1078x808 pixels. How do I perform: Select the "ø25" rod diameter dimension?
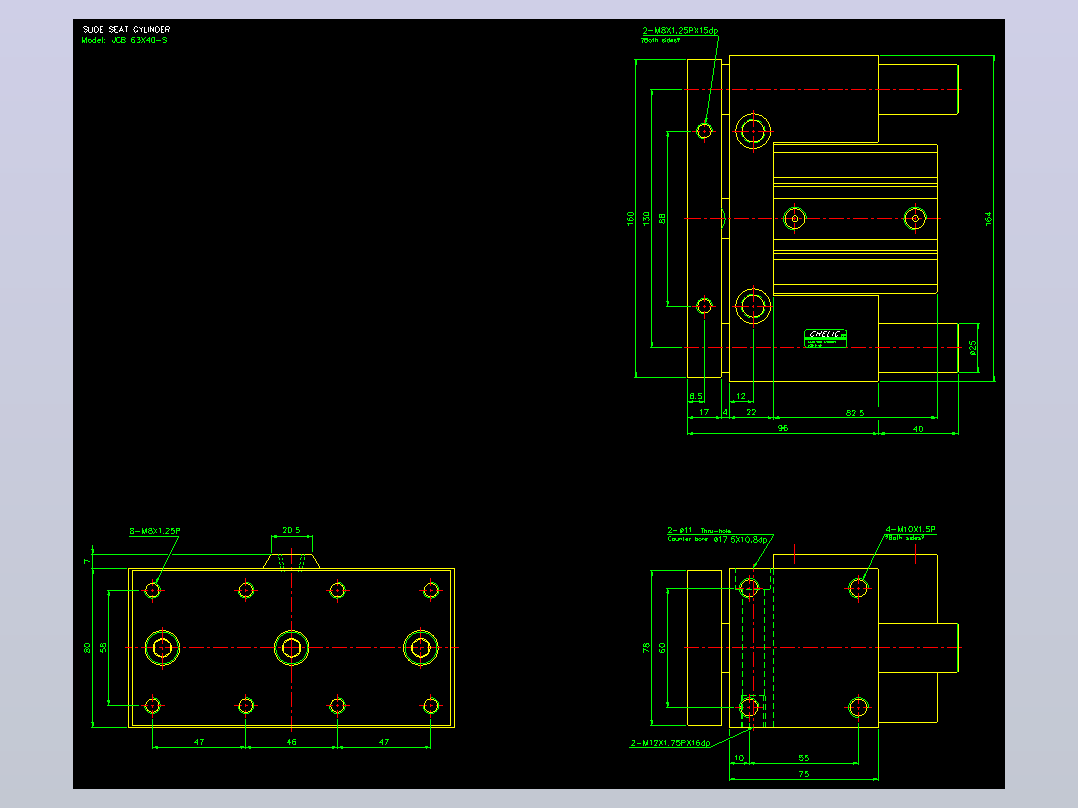click(973, 348)
